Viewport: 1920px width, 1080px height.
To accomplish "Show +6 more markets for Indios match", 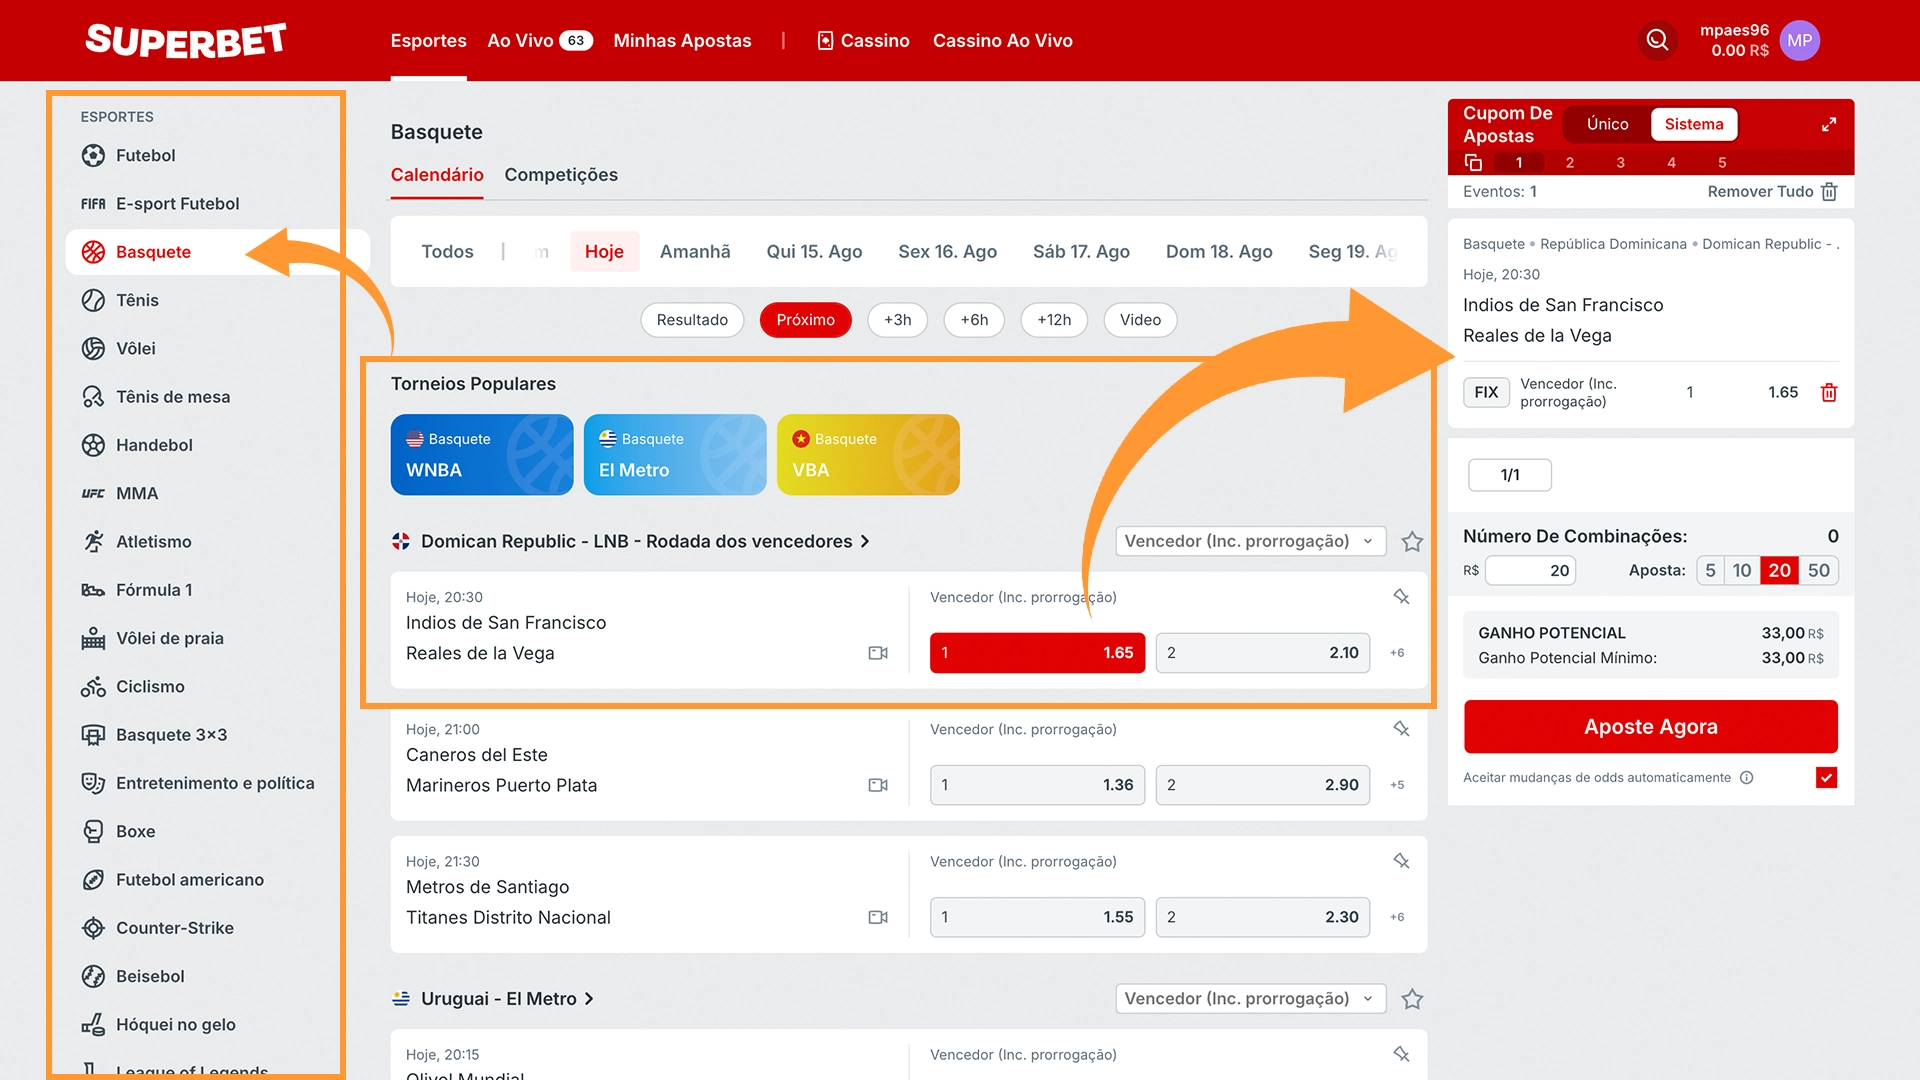I will pos(1397,653).
